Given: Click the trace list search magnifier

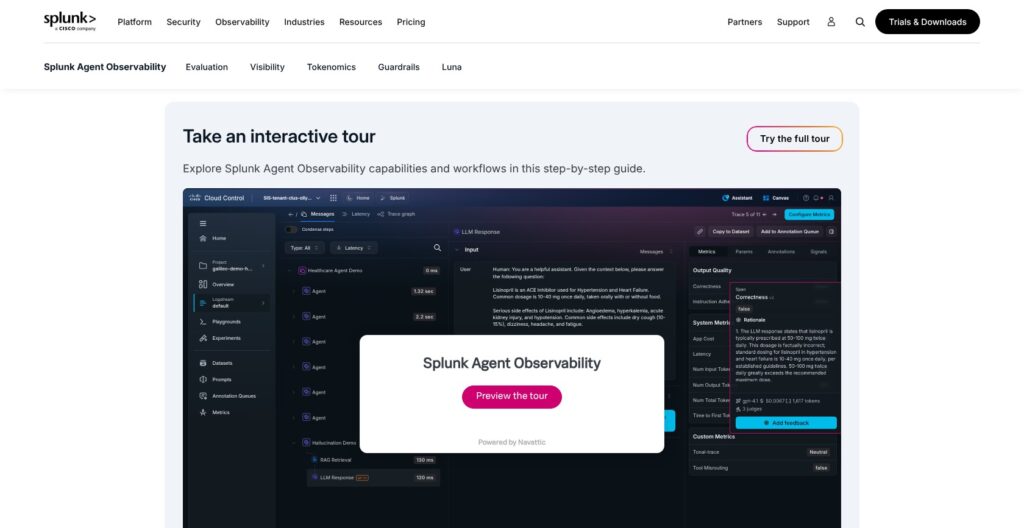Looking at the screenshot, I should tap(438, 248).
